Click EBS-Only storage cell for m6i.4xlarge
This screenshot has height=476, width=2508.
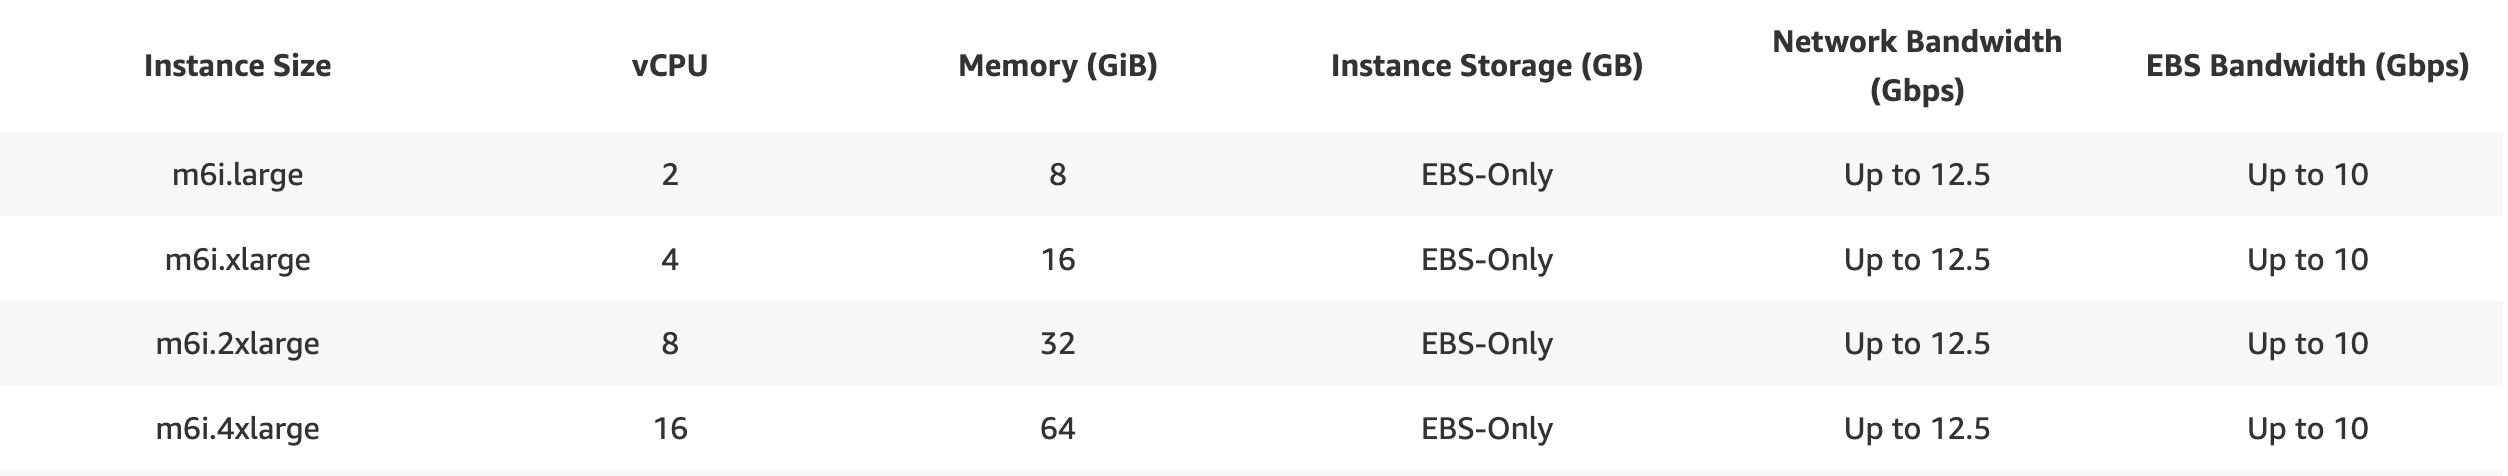pyautogui.click(x=1486, y=429)
